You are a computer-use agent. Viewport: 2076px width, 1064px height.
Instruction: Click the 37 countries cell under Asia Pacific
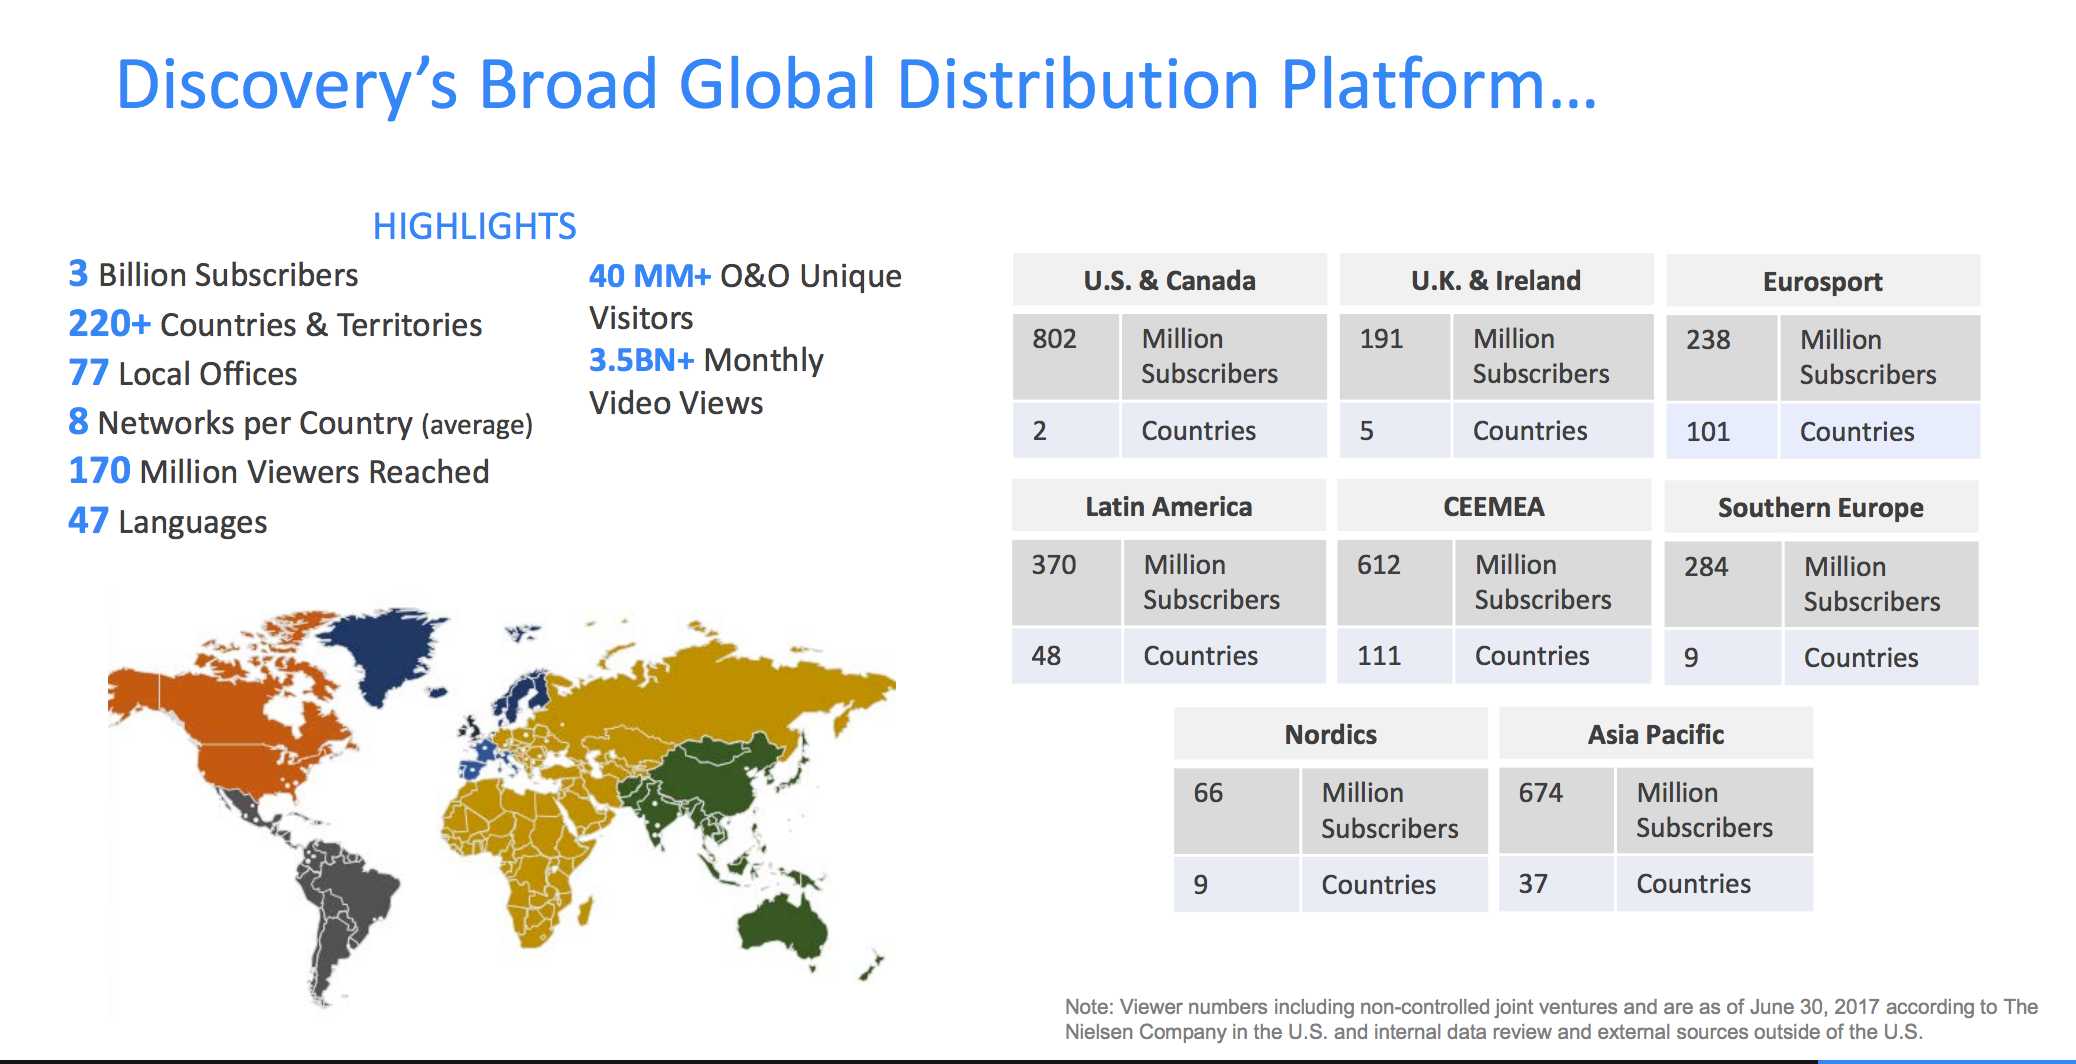tap(1557, 883)
